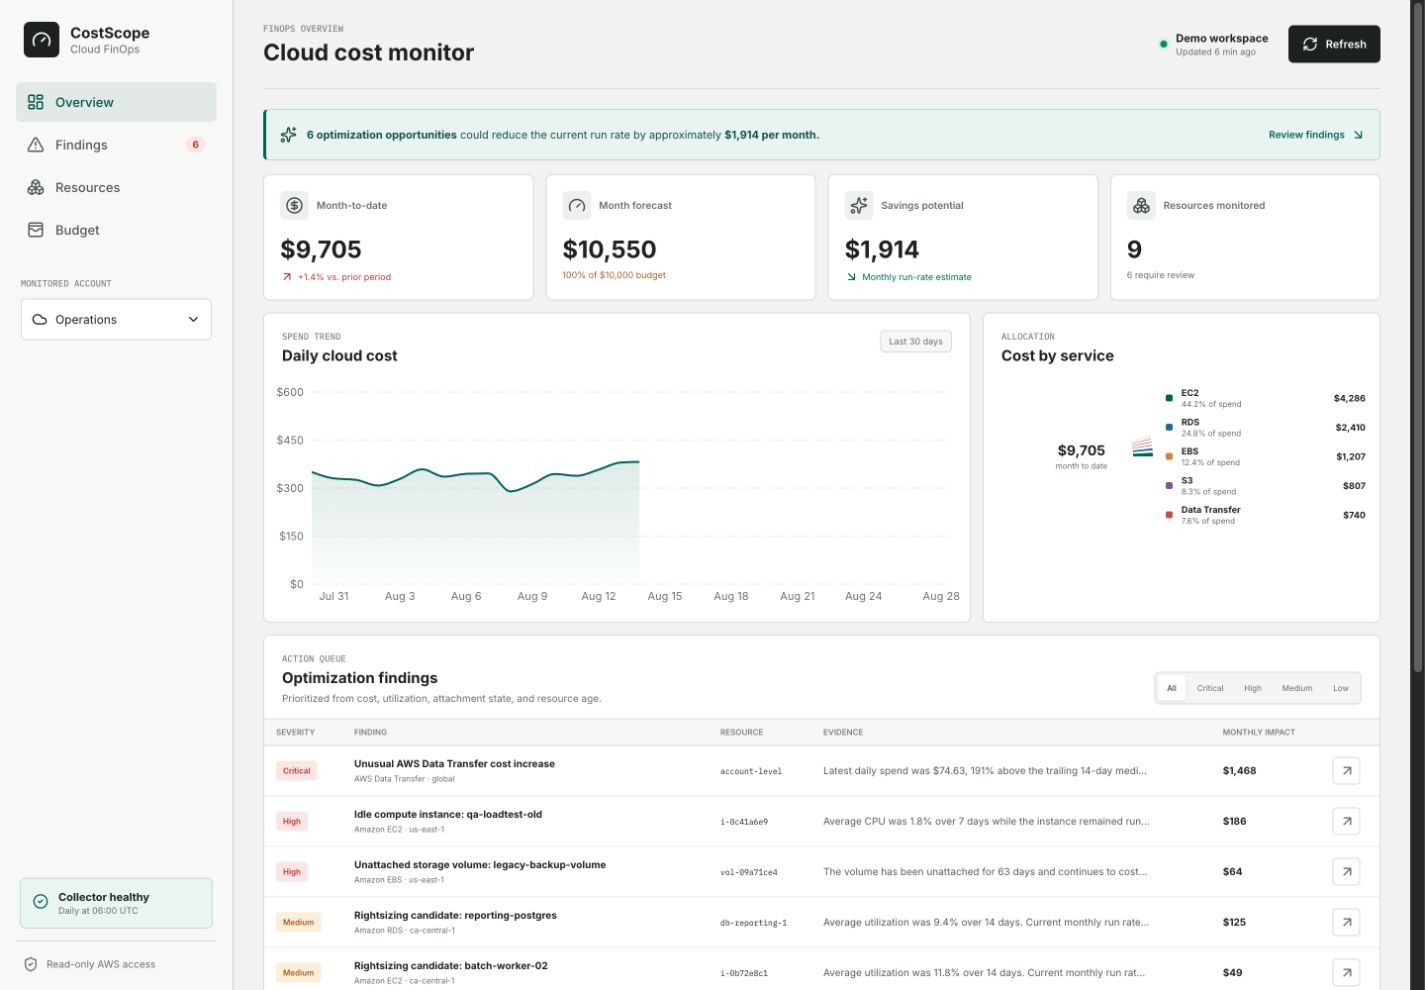Click the $10,550 month forecast value

click(x=609, y=249)
